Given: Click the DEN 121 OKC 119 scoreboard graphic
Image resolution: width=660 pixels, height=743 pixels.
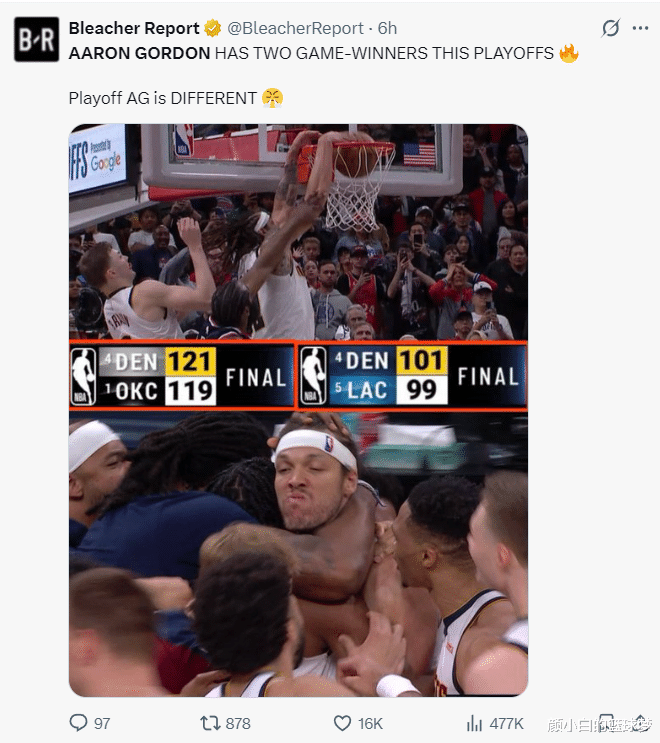Looking at the screenshot, I should coord(182,376).
